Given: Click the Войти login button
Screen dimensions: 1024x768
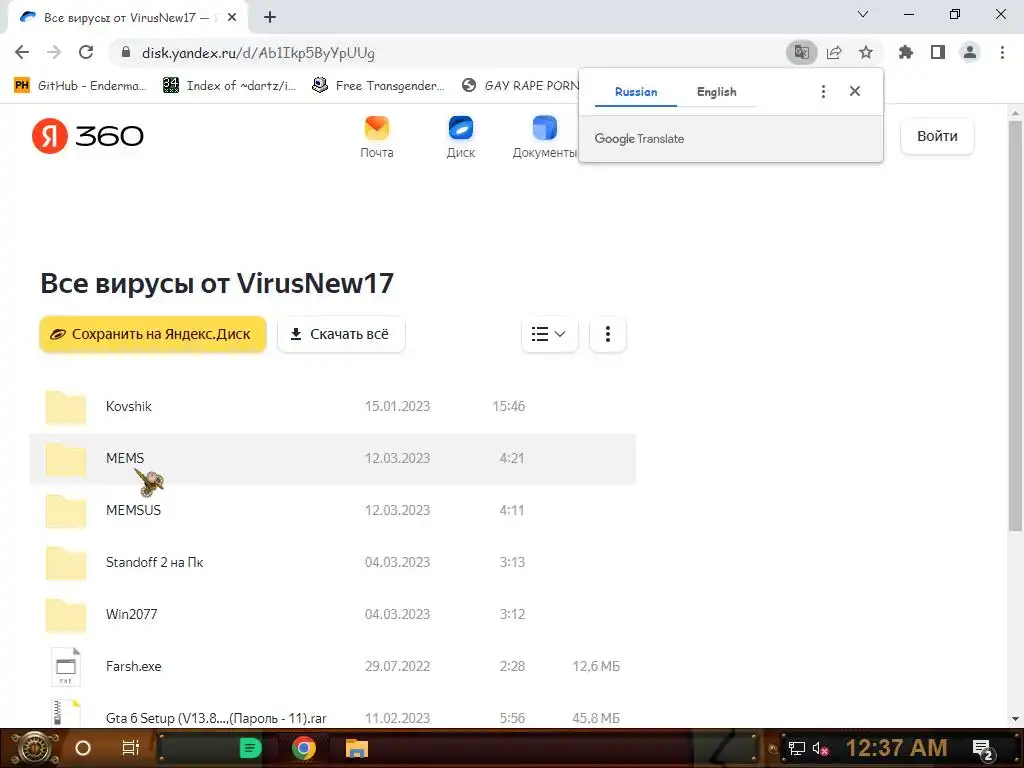Looking at the screenshot, I should tap(937, 136).
